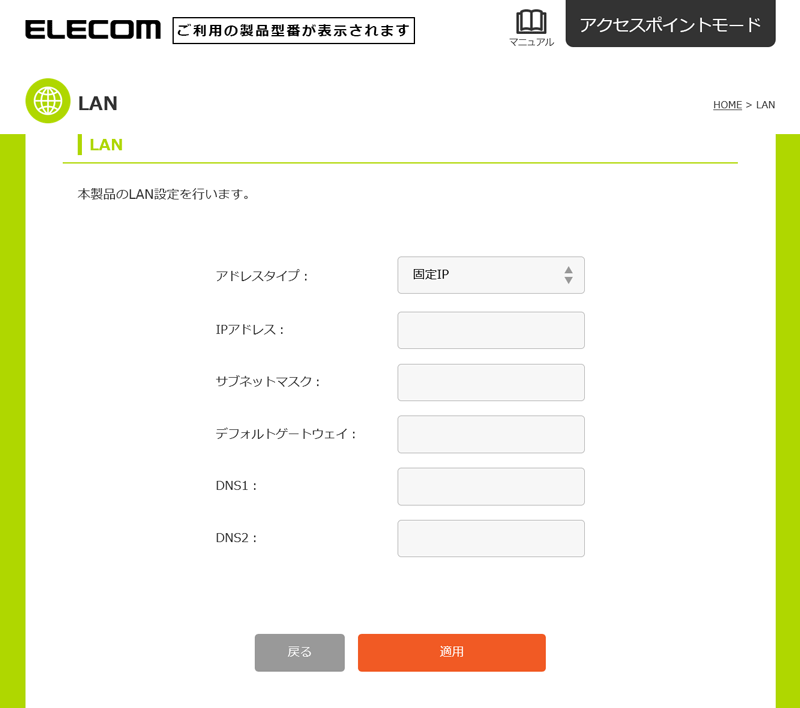Focus the デフォルトゲートウェイ field
The height and width of the screenshot is (708, 800).
tap(491, 435)
